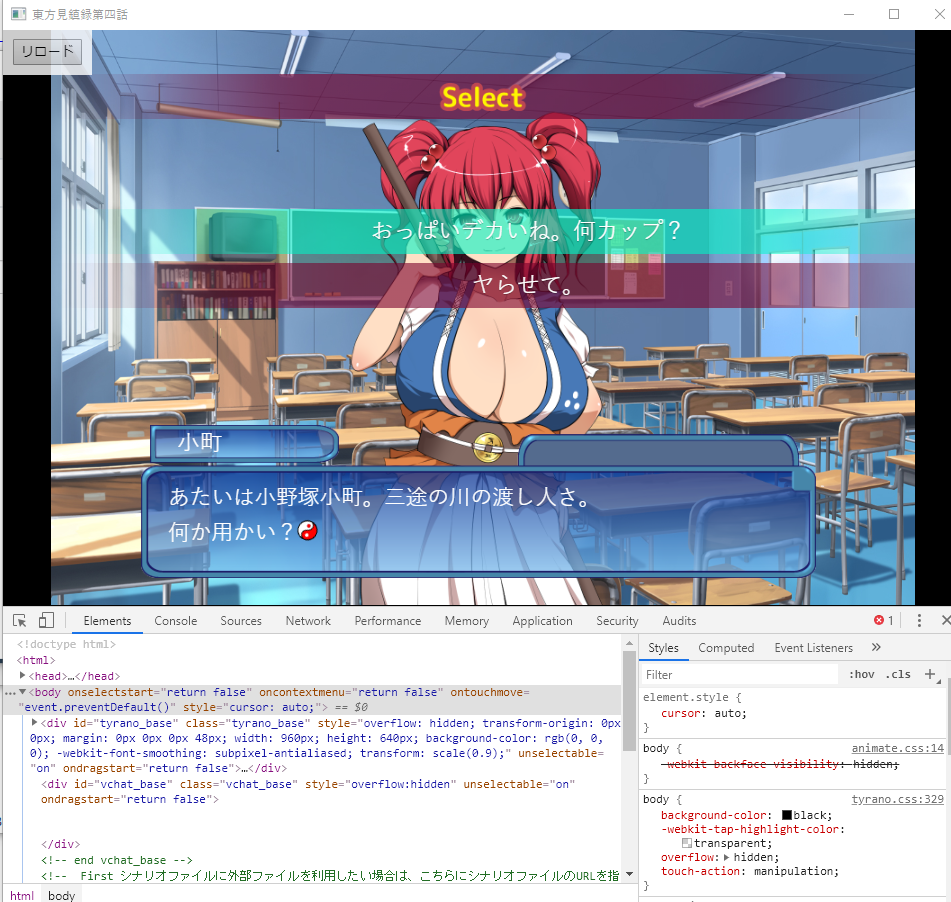This screenshot has width=951, height=902.
Task: Switch to the Network tab
Action: [x=308, y=621]
